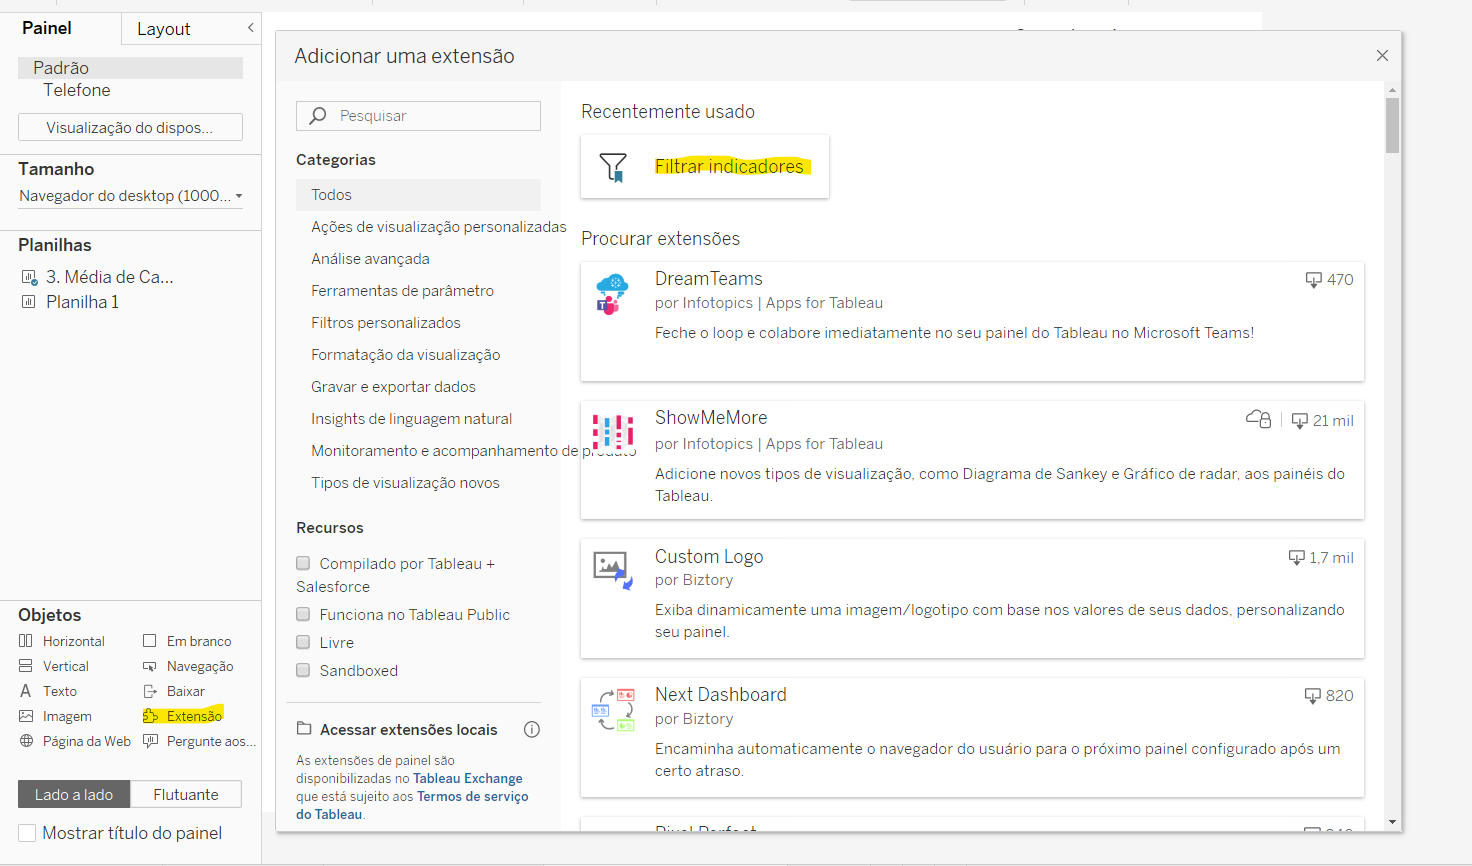
Task: Select Filtros personalizados category
Action: (386, 323)
